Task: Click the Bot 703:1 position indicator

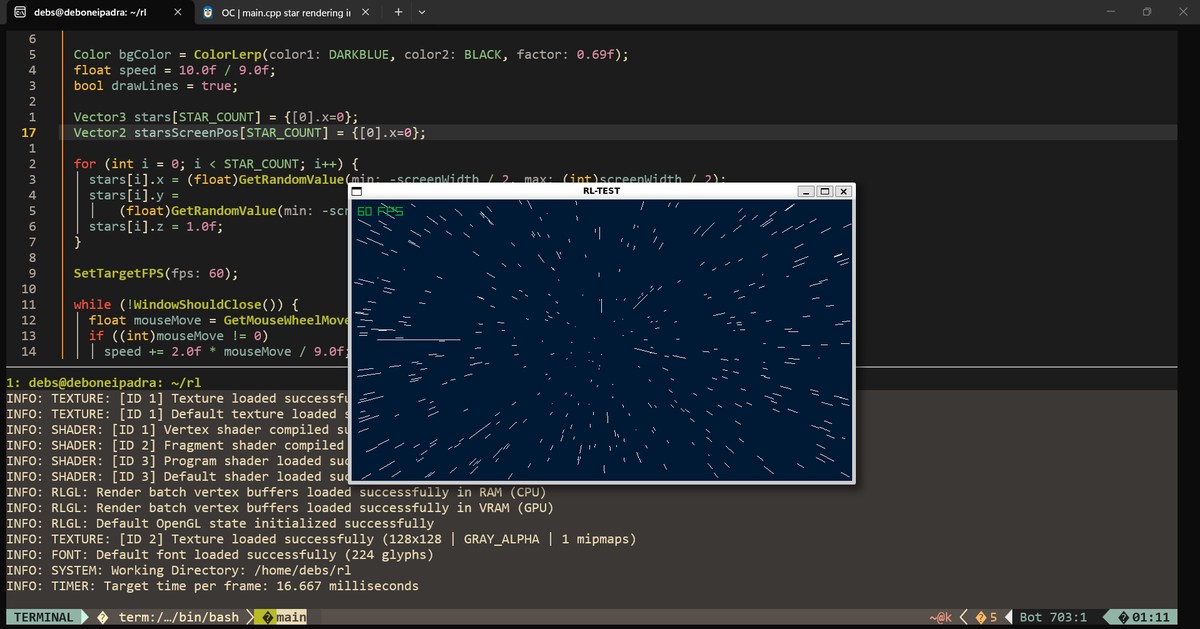Action: (1053, 617)
